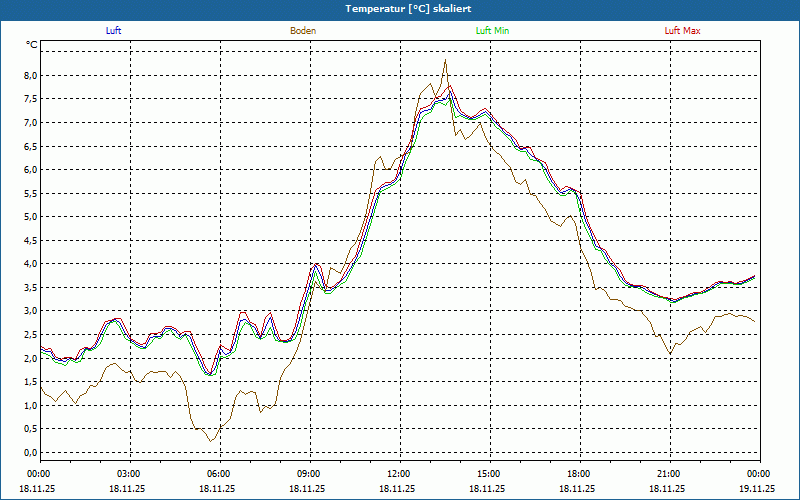Click the lowest dip of the Boden curve
Viewport: 800px width, 500px height.
click(210, 441)
